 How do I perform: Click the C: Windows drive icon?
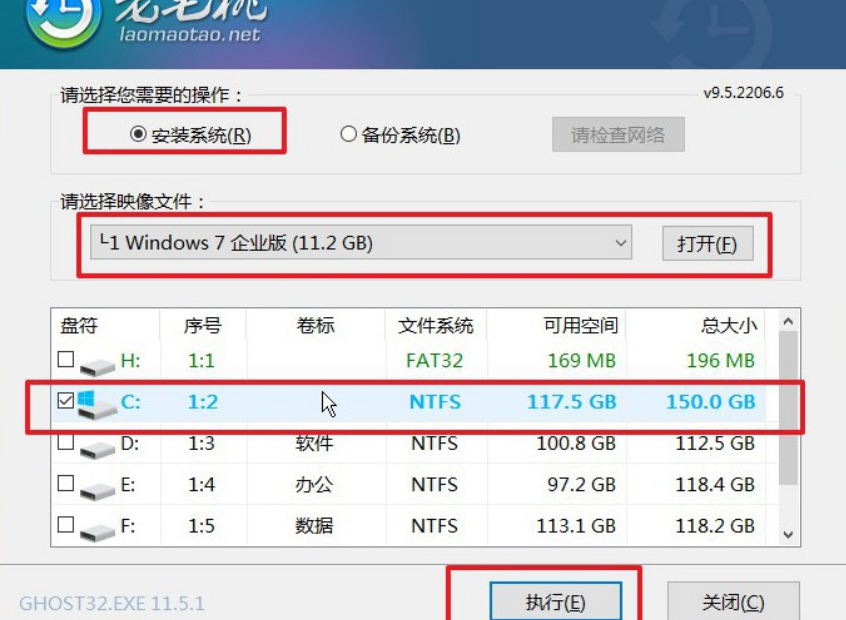coord(96,405)
